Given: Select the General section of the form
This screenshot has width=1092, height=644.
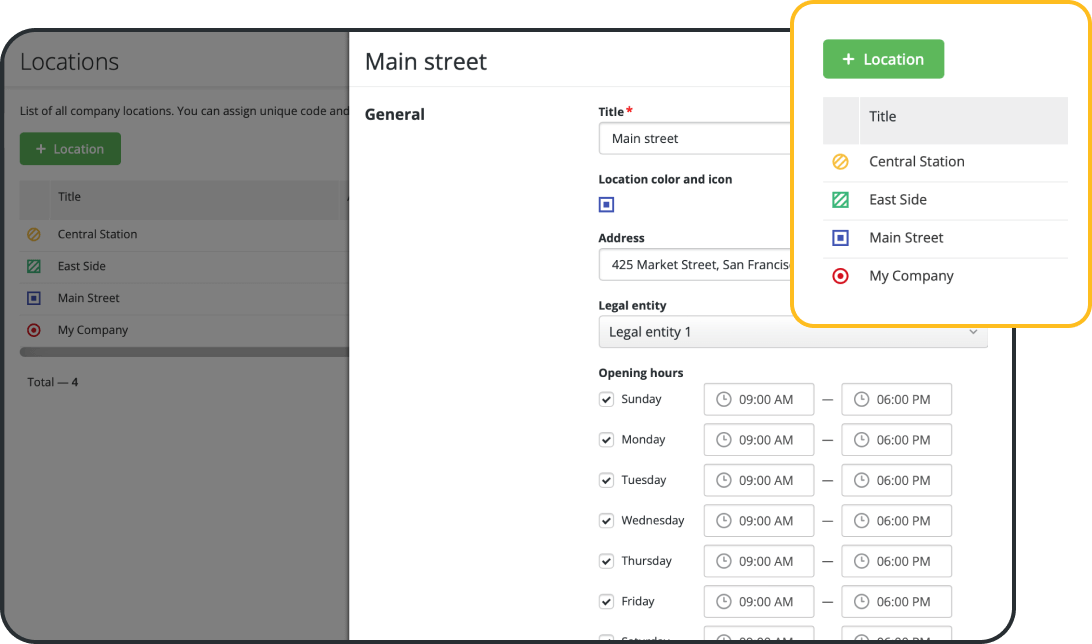Looking at the screenshot, I should 394,114.
